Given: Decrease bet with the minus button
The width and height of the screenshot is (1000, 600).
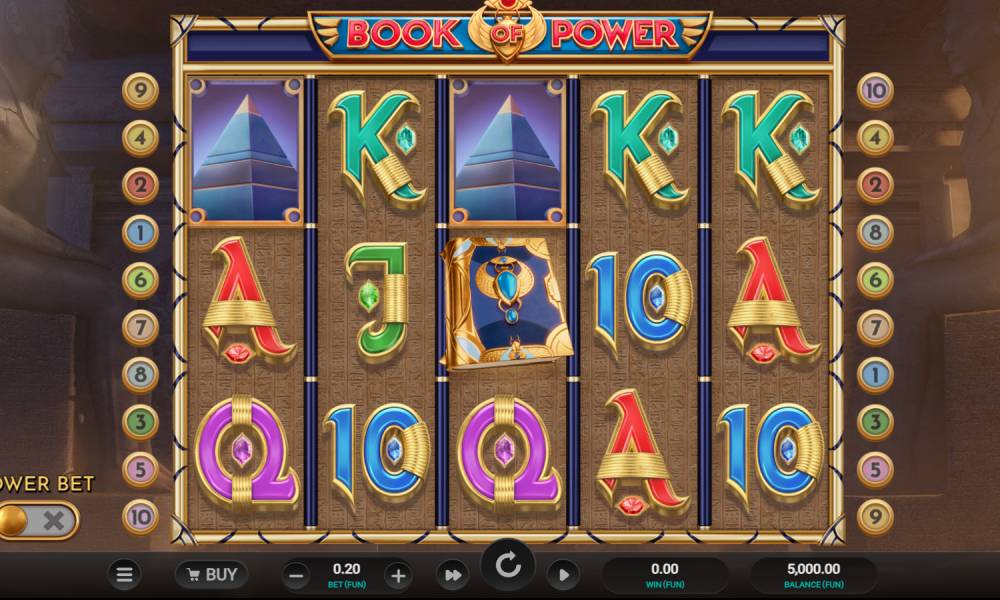Looking at the screenshot, I should click(296, 576).
